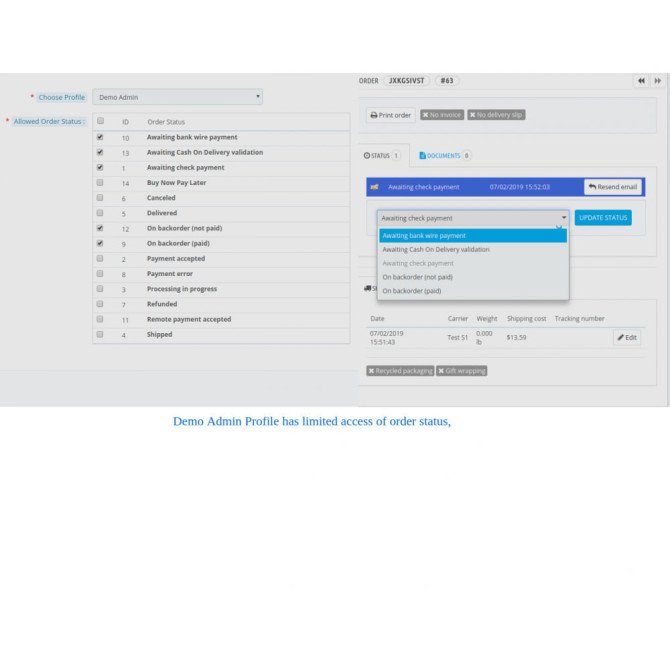Click the Choose Profile label
Image resolution: width=670 pixels, height=670 pixels.
pos(62,97)
